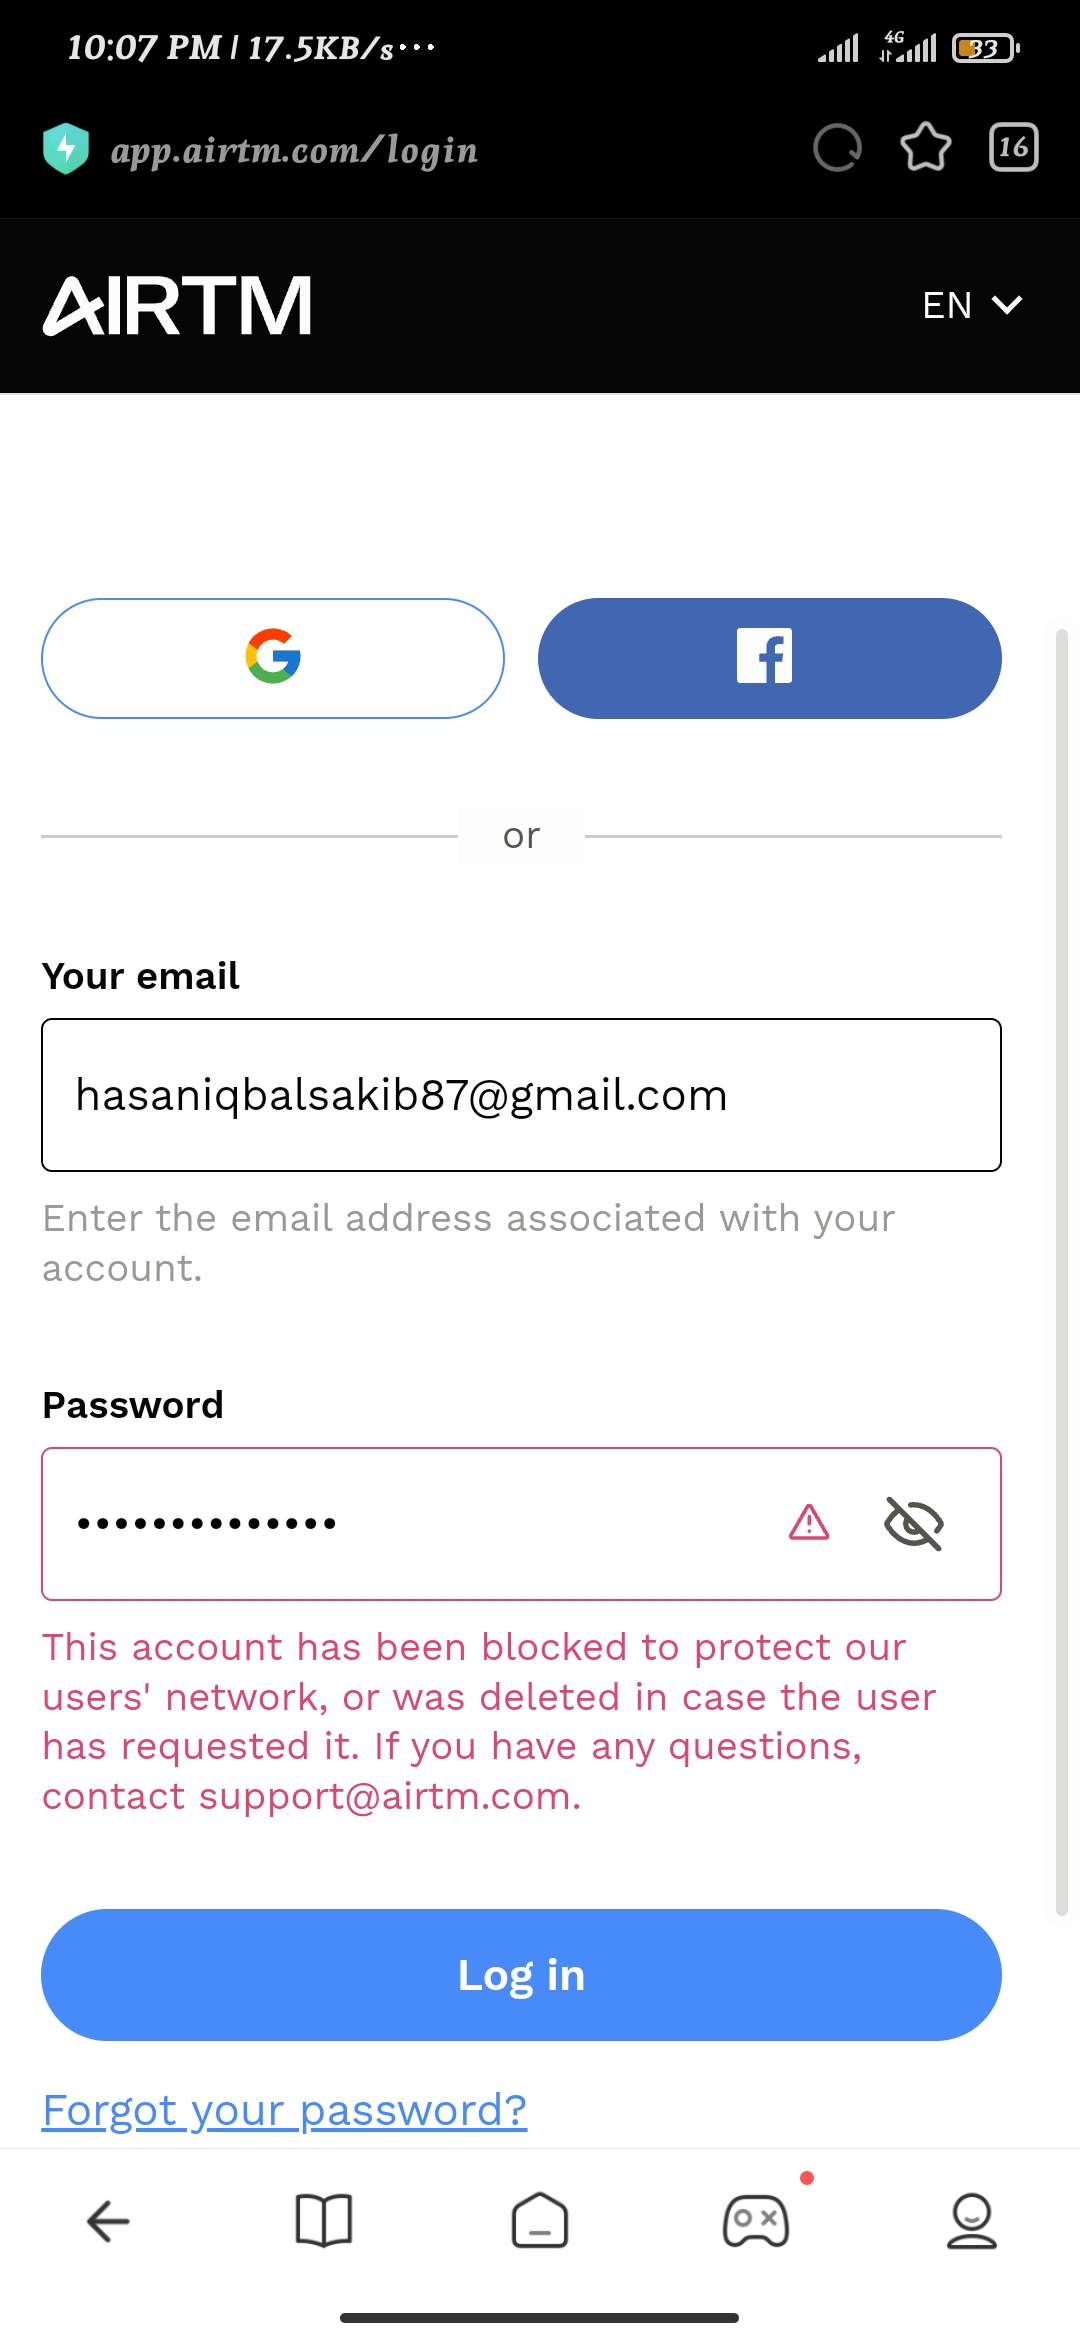This screenshot has width=1080, height=2340.
Task: Open the games controller icon
Action: click(756, 2221)
